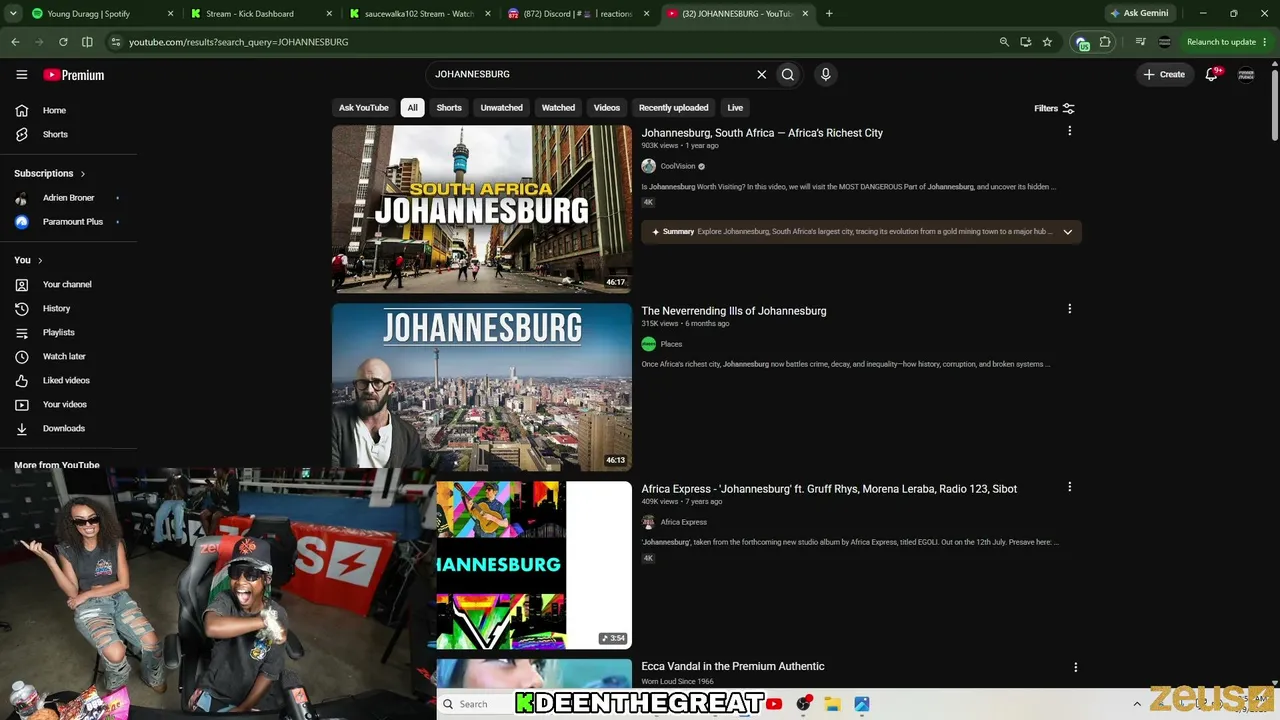Open 'Ecca Vandal in the Premium Authentic' title
This screenshot has width=1280, height=720.
click(733, 666)
